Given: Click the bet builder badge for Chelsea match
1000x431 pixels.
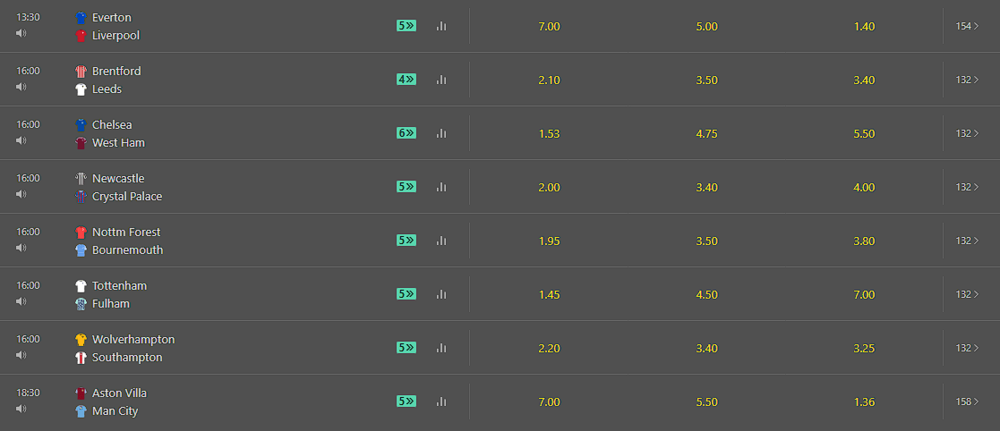Looking at the screenshot, I should pos(406,133).
